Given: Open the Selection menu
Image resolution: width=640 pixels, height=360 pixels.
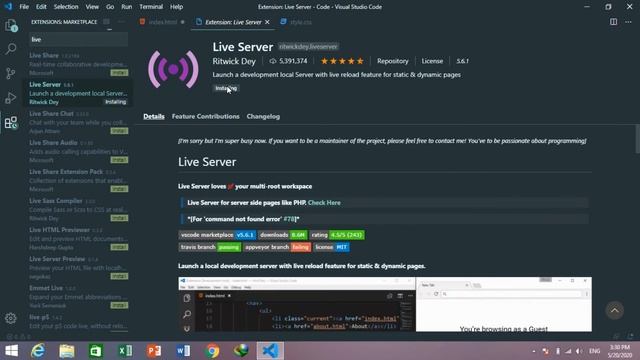Looking at the screenshot, I should pyautogui.click(x=66, y=7).
